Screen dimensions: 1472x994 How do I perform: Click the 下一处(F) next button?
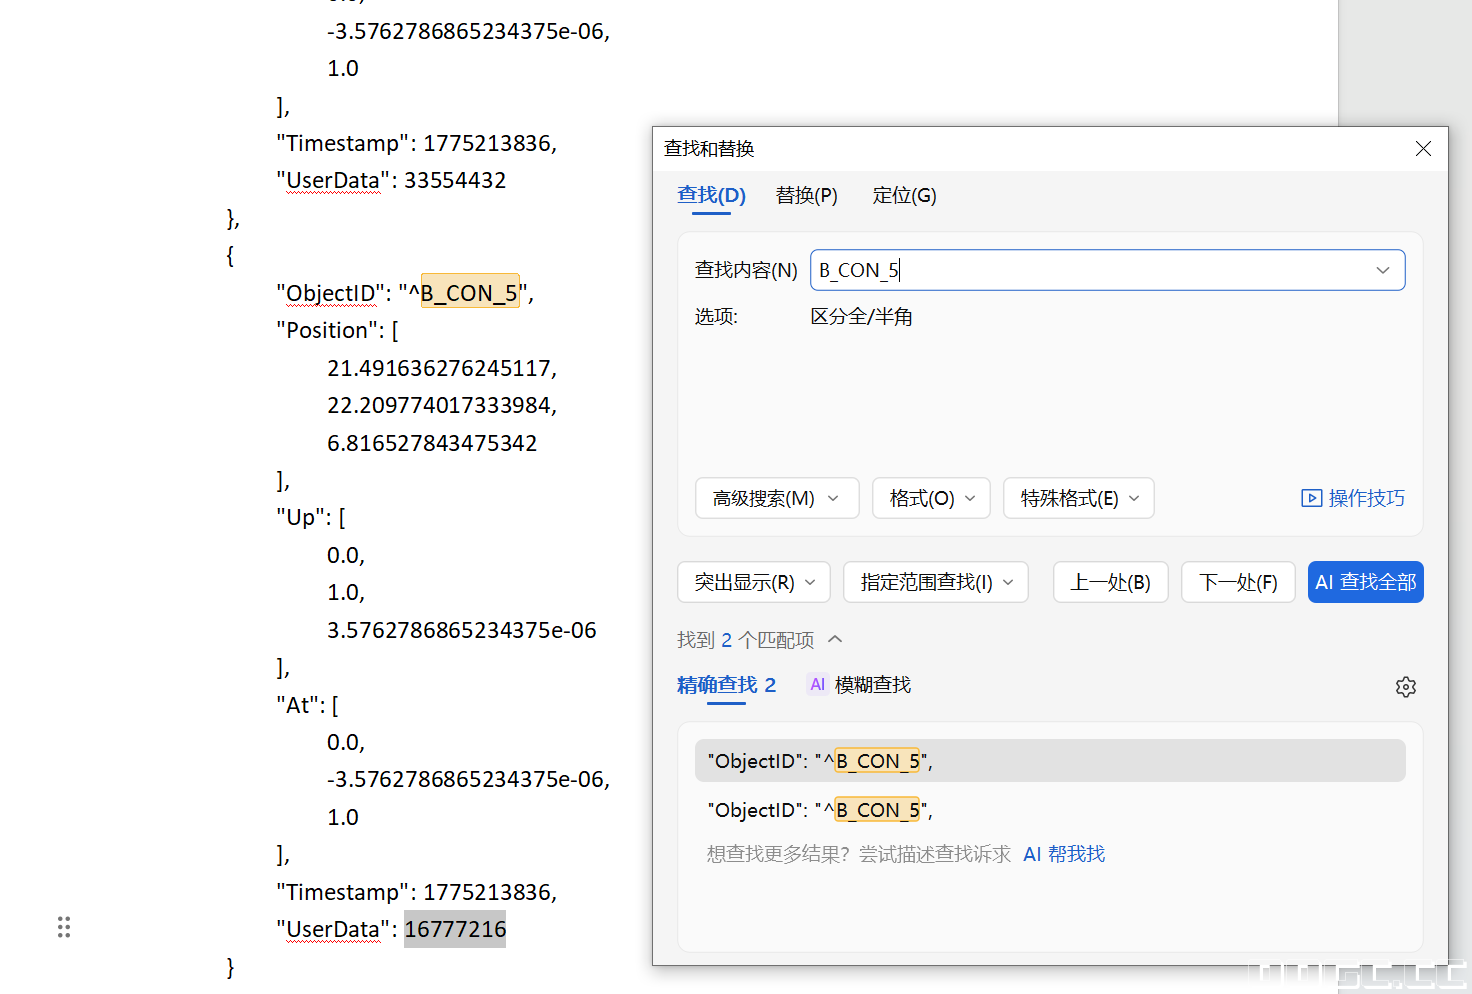coord(1238,582)
